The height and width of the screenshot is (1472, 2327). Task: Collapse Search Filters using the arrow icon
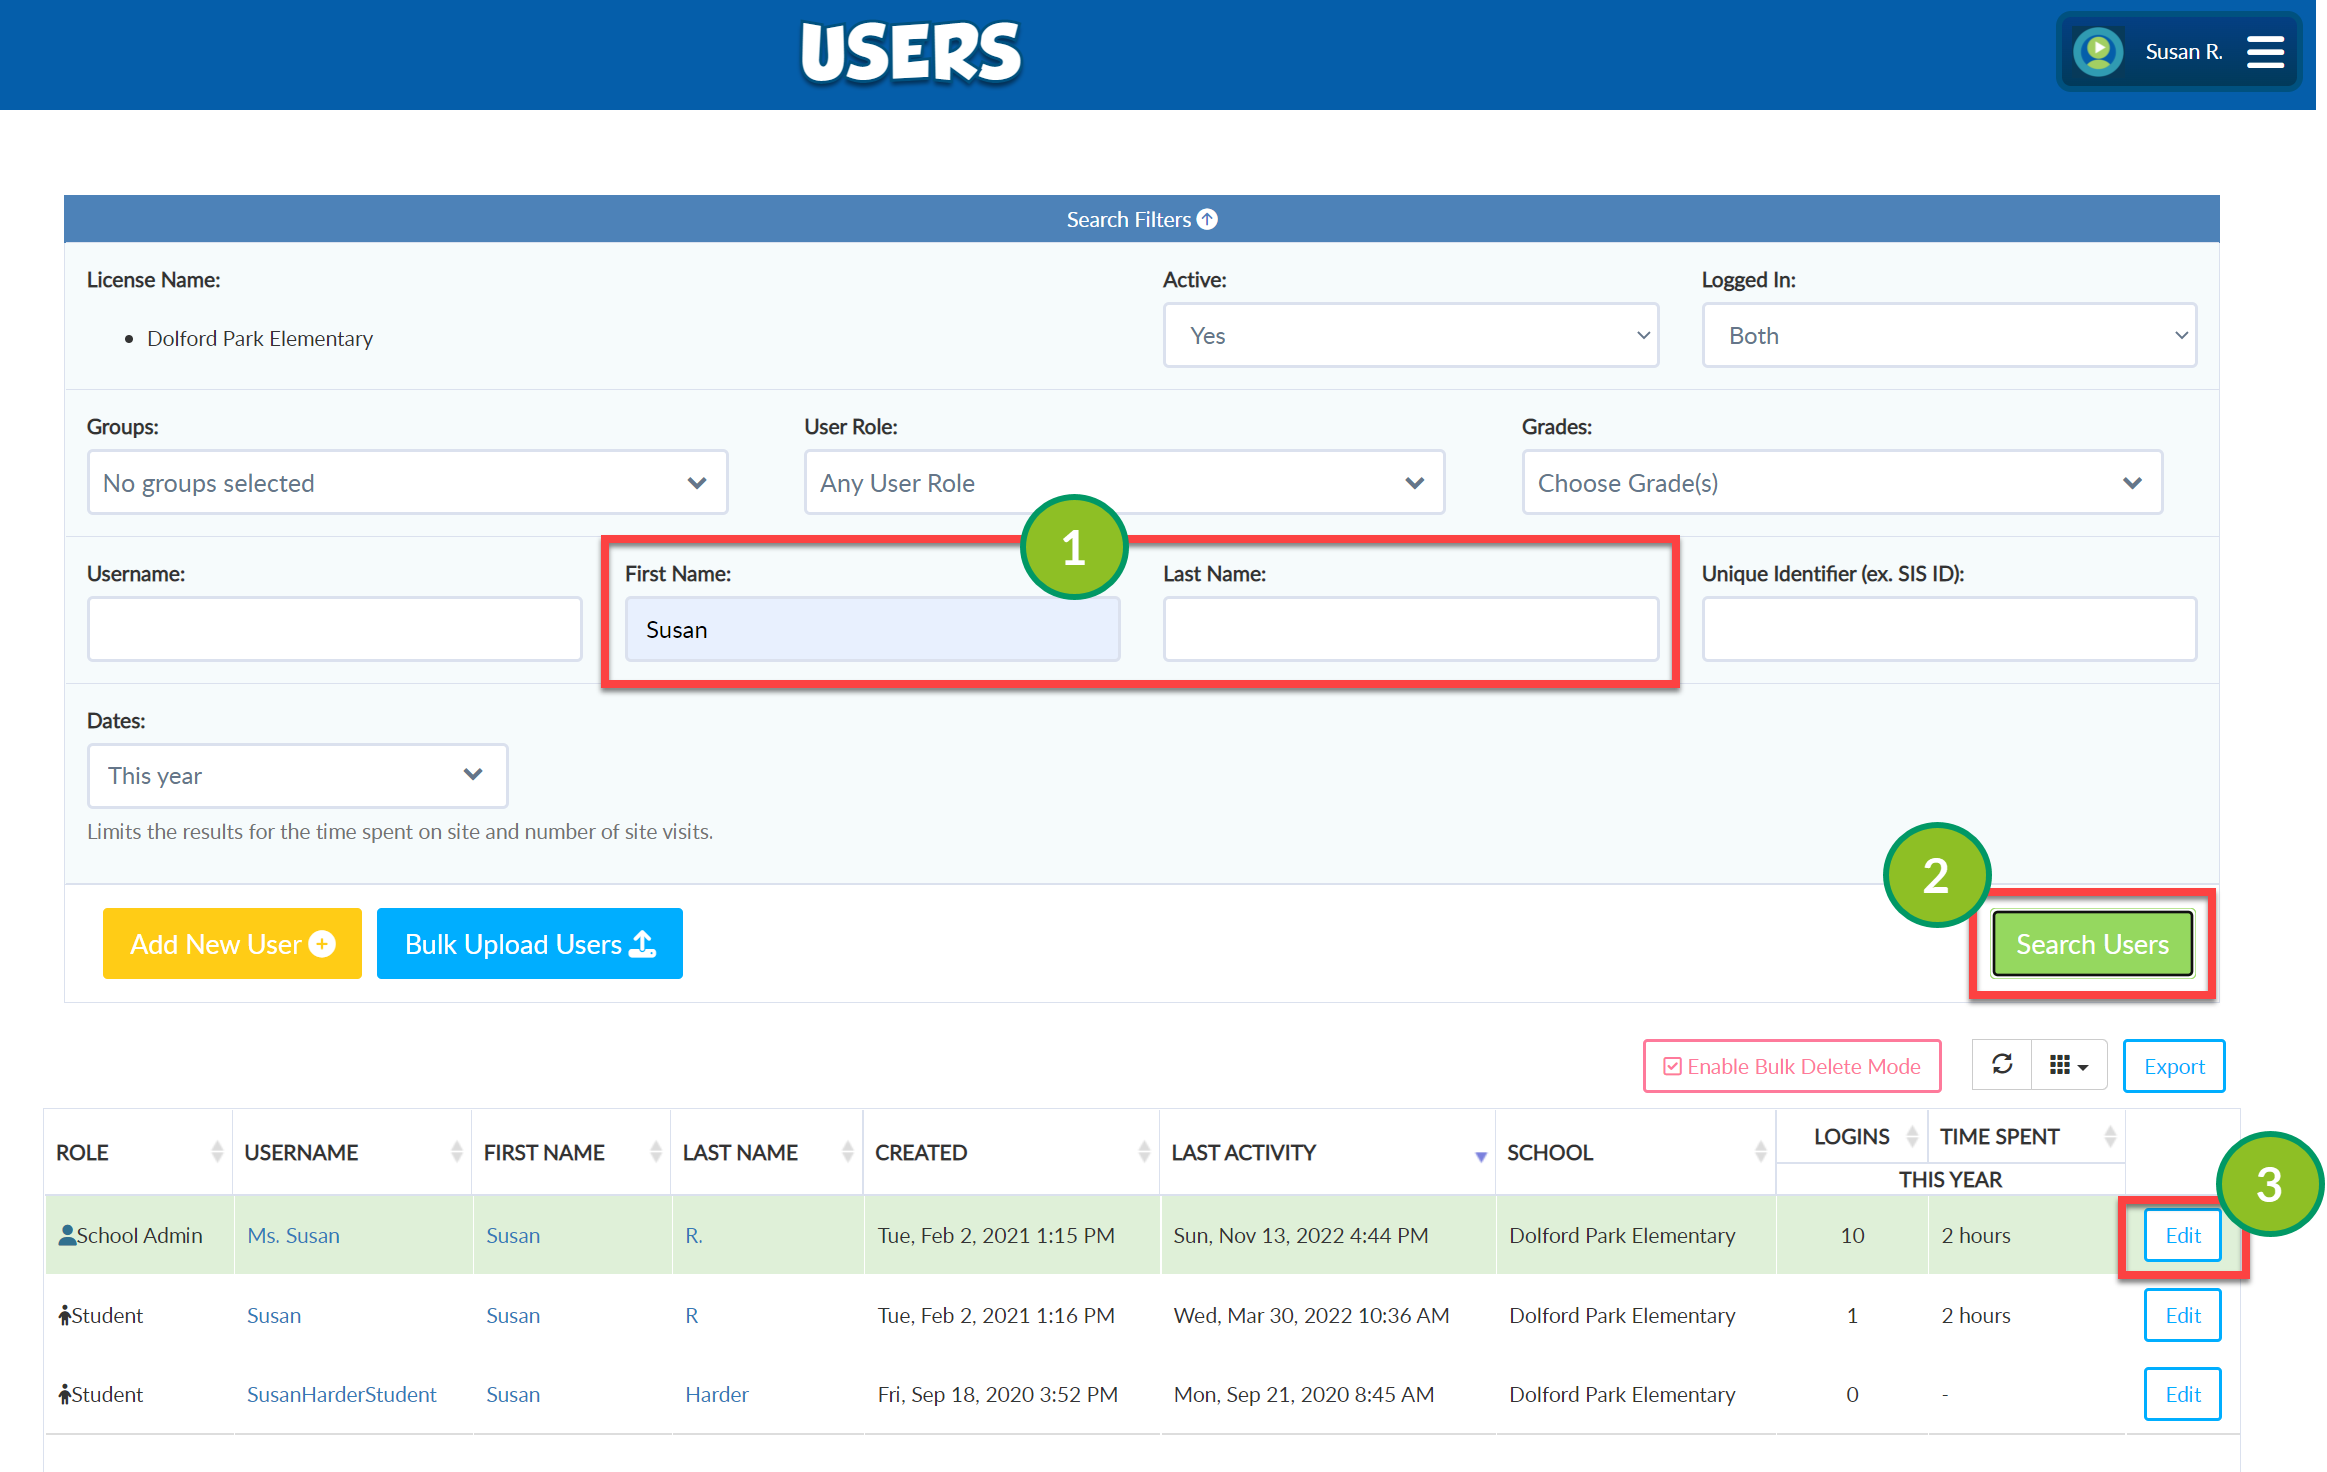pyautogui.click(x=1207, y=219)
